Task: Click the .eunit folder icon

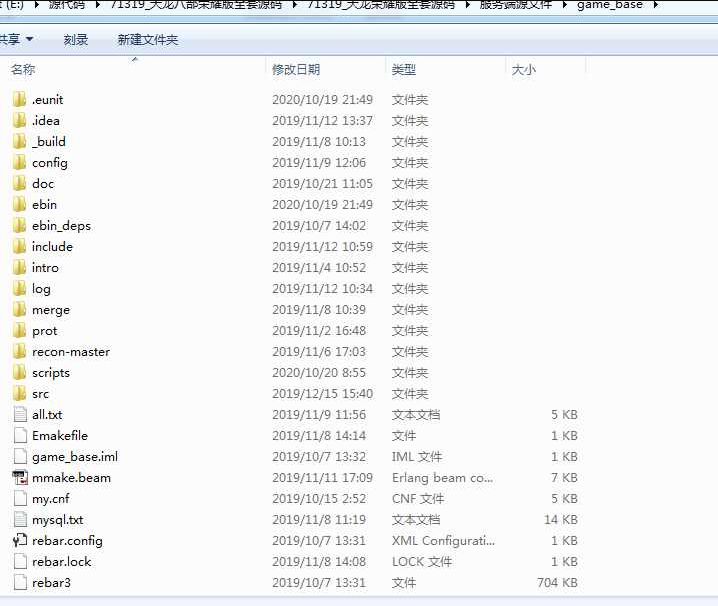Action: 20,100
